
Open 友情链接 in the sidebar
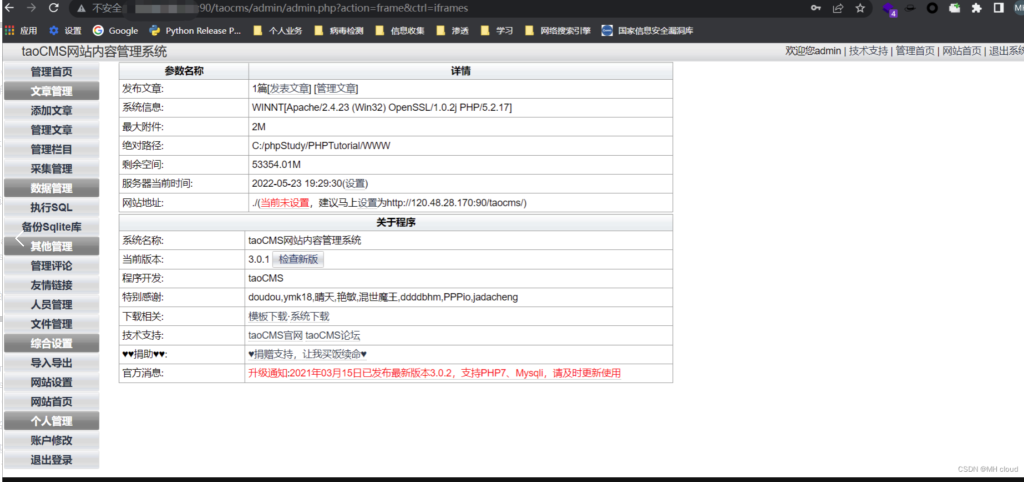[x=52, y=285]
